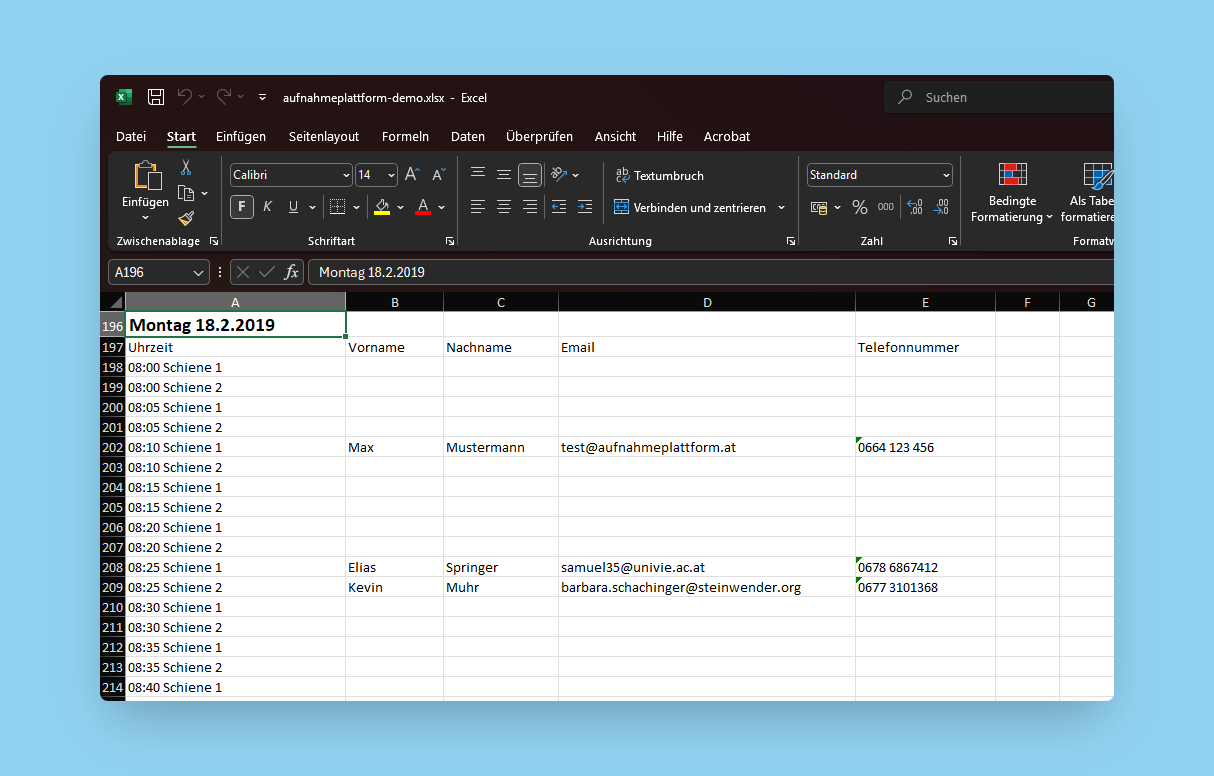Screen dimensions: 1214x776
Task: Open the Calibri font name dropdown
Action: pyautogui.click(x=346, y=175)
